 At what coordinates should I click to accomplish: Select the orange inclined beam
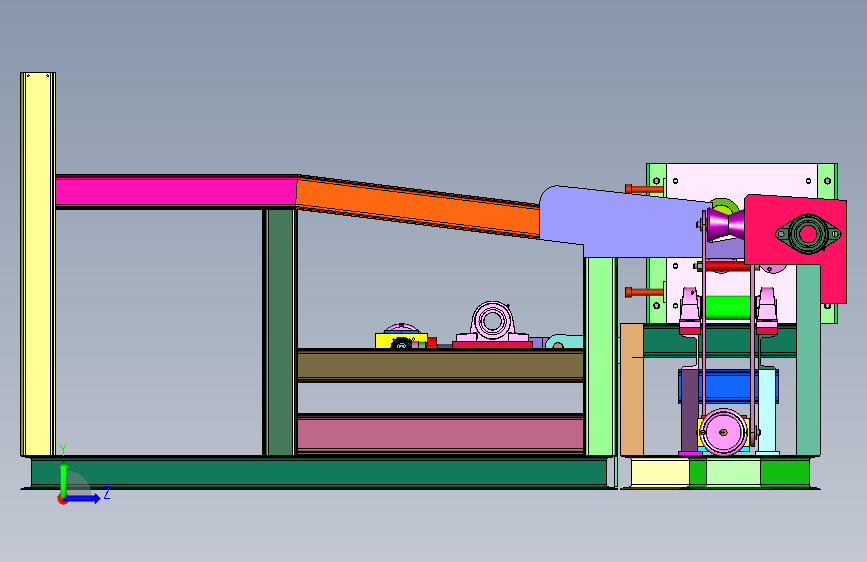[417, 207]
